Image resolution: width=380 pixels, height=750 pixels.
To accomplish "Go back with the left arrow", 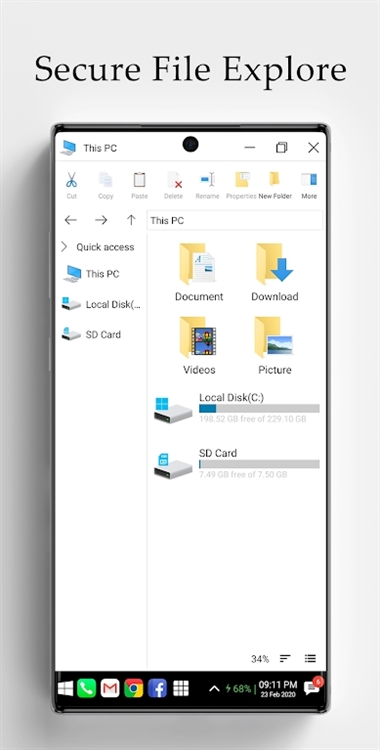I will (71, 220).
